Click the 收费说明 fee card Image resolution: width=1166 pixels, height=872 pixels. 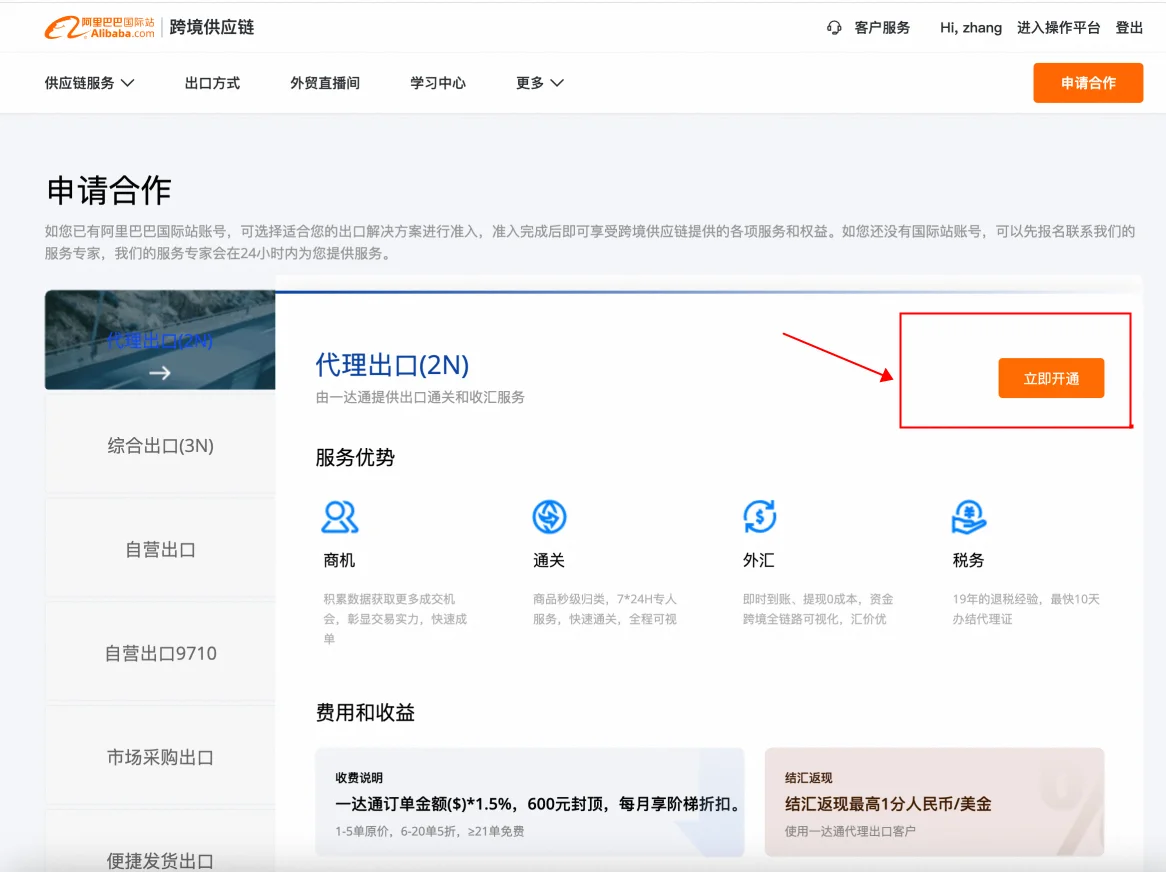[529, 802]
